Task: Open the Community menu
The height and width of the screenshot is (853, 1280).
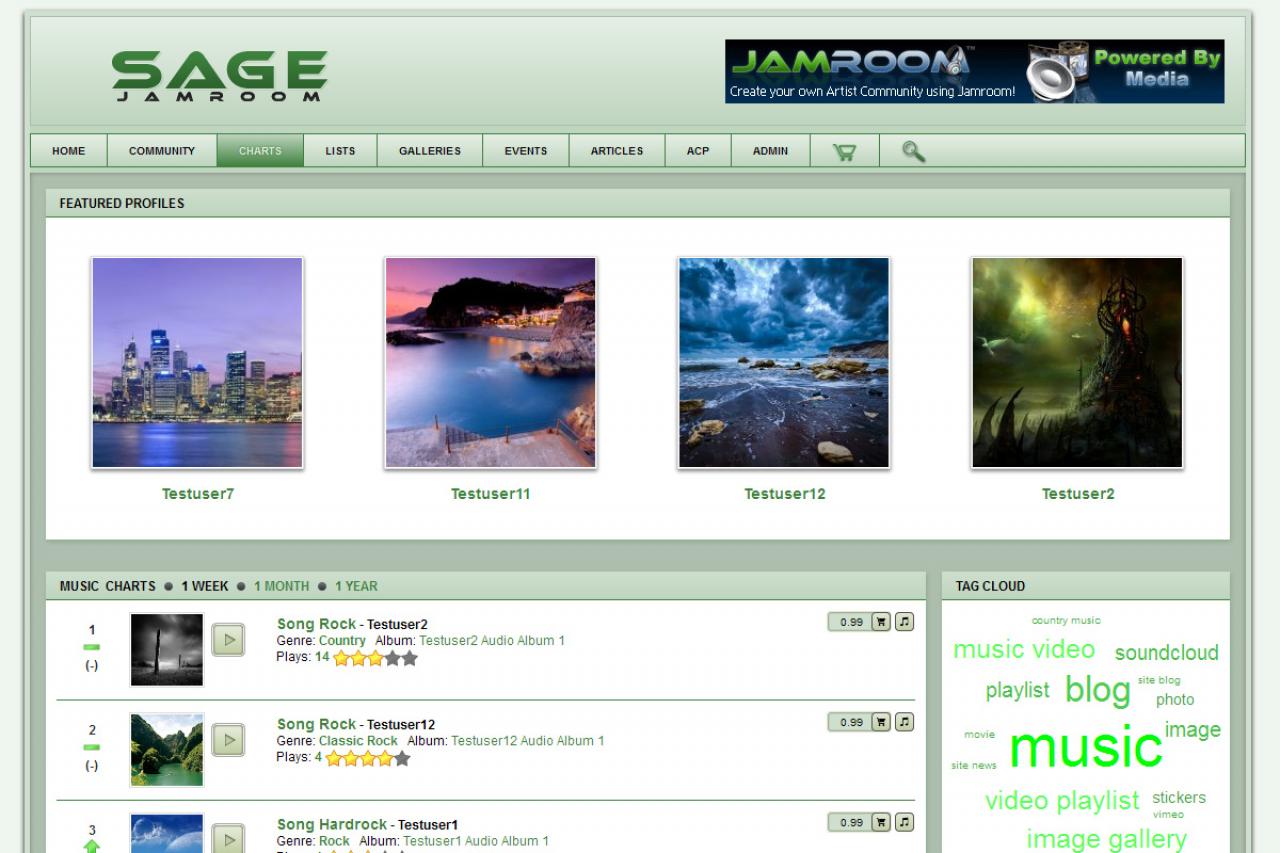Action: click(162, 151)
